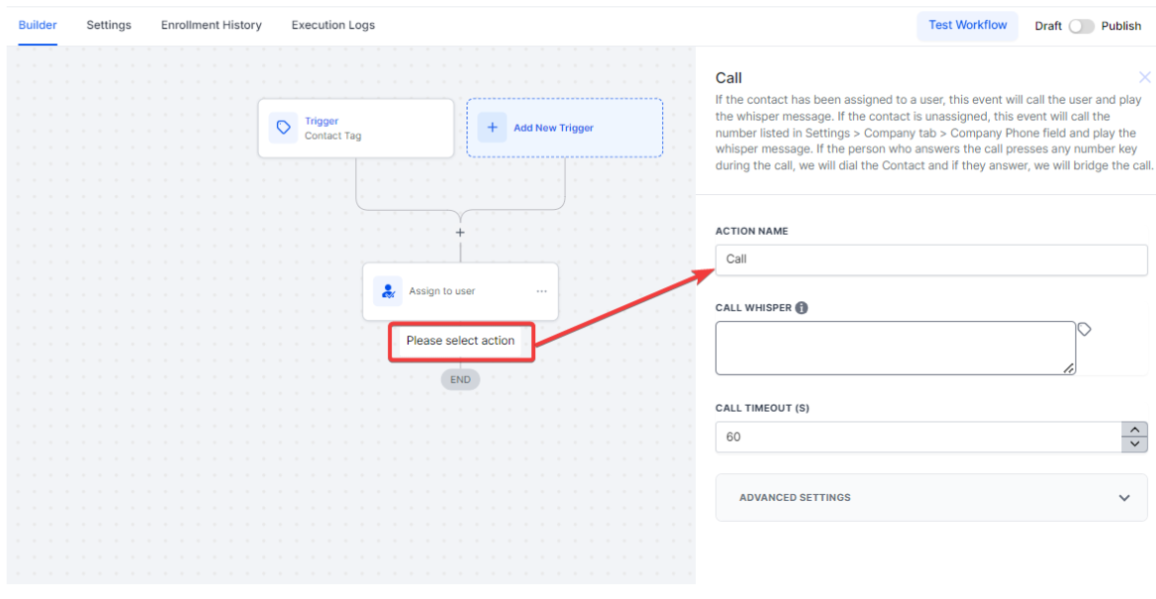
Task: Click the Call Timeout number field
Action: click(918, 437)
